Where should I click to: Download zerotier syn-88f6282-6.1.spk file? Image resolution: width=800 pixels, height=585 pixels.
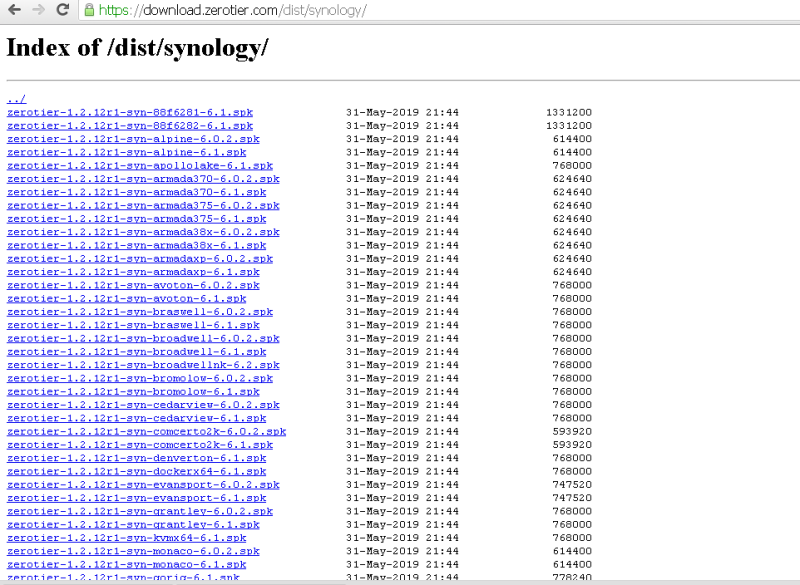pos(129,126)
